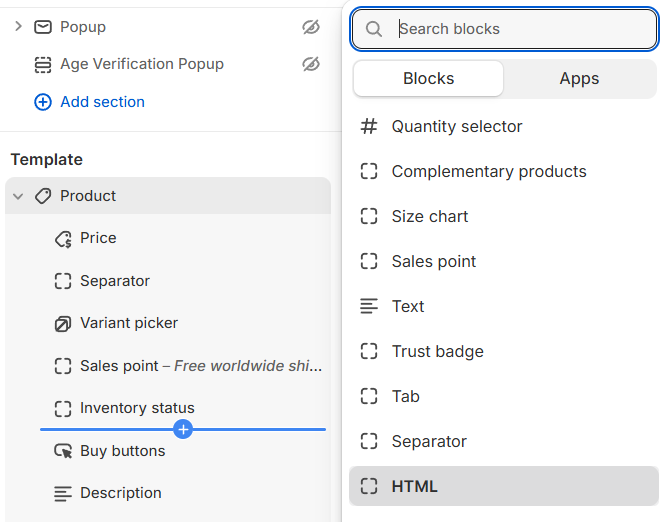Select Inventory status block in tree
This screenshot has height=522, width=665.
pyautogui.click(x=137, y=408)
